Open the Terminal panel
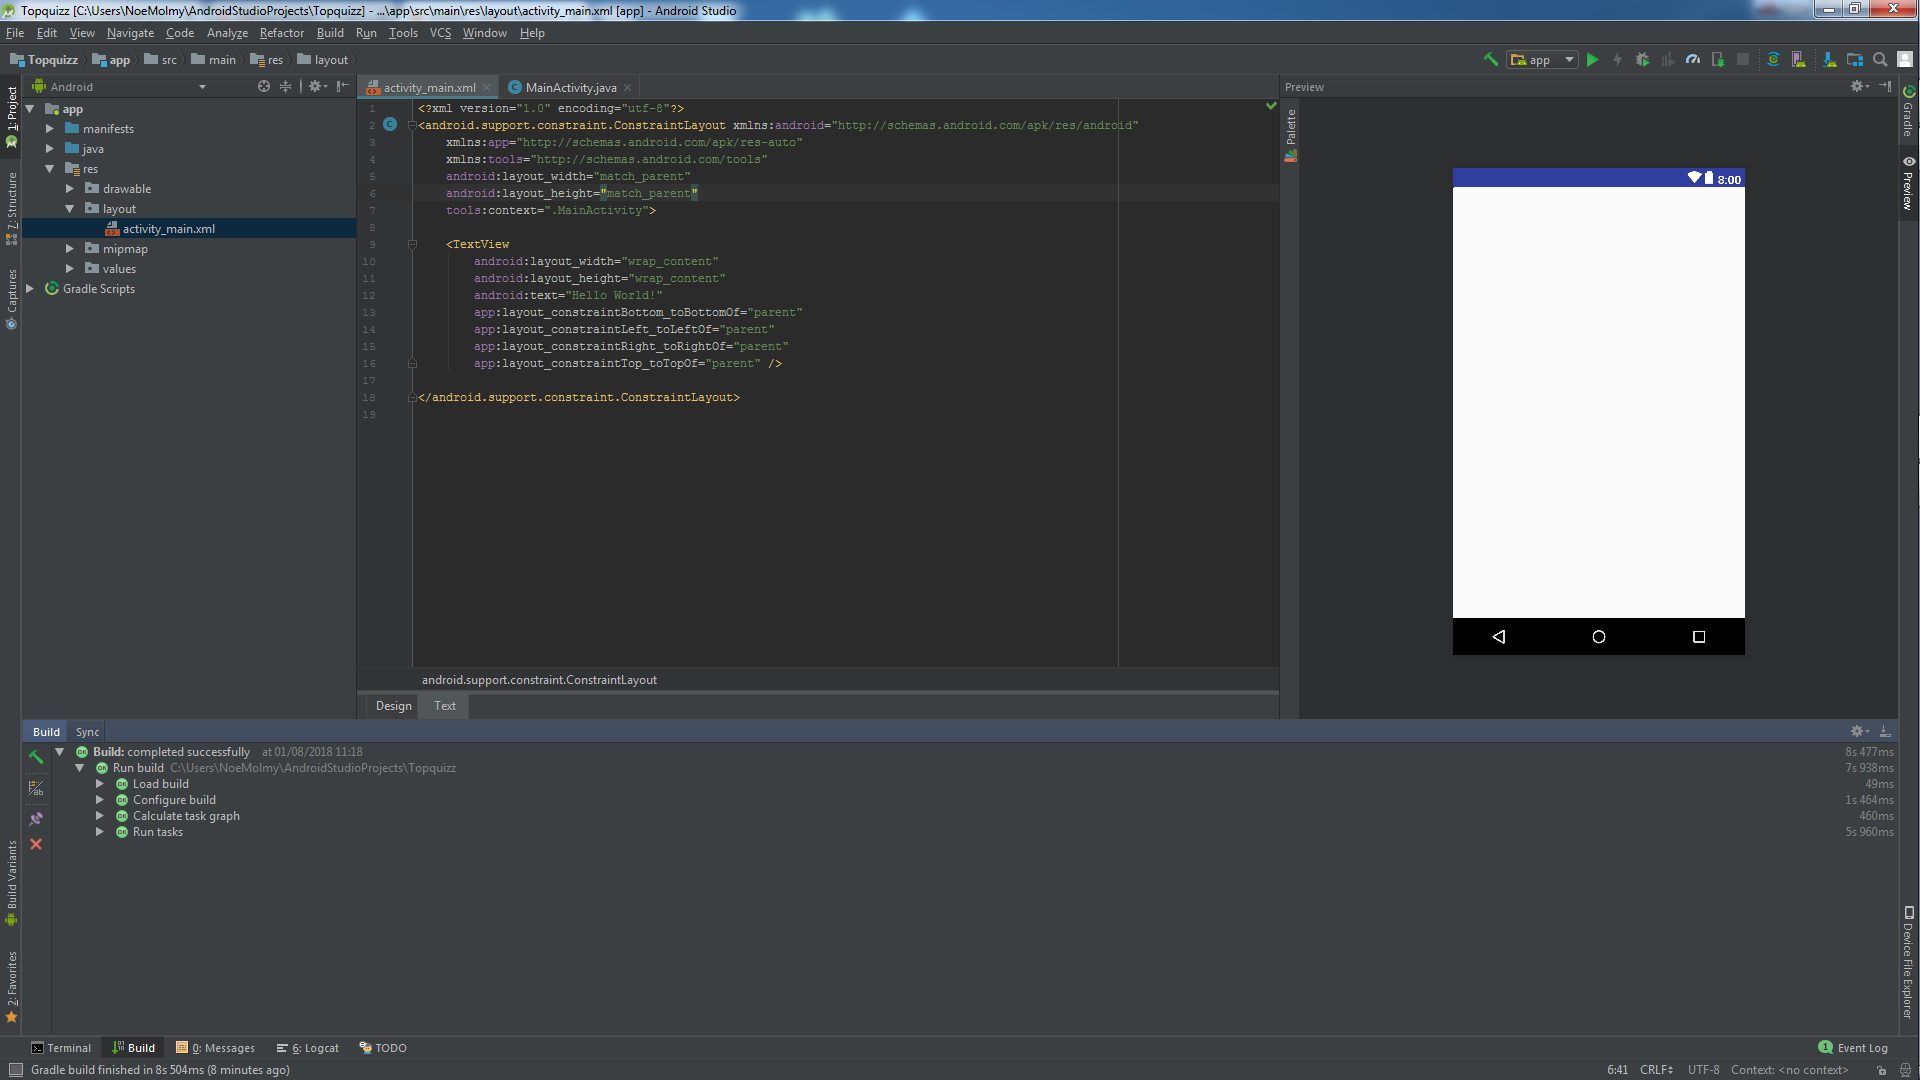The height and width of the screenshot is (1080, 1920). point(61,1047)
